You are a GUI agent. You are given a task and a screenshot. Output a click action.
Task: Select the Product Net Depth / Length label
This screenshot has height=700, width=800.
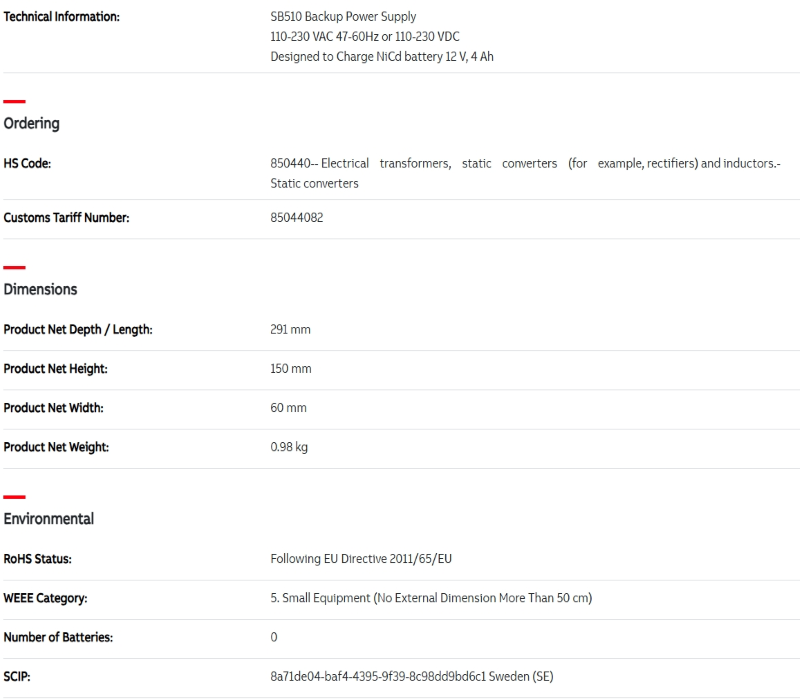pyautogui.click(x=78, y=329)
